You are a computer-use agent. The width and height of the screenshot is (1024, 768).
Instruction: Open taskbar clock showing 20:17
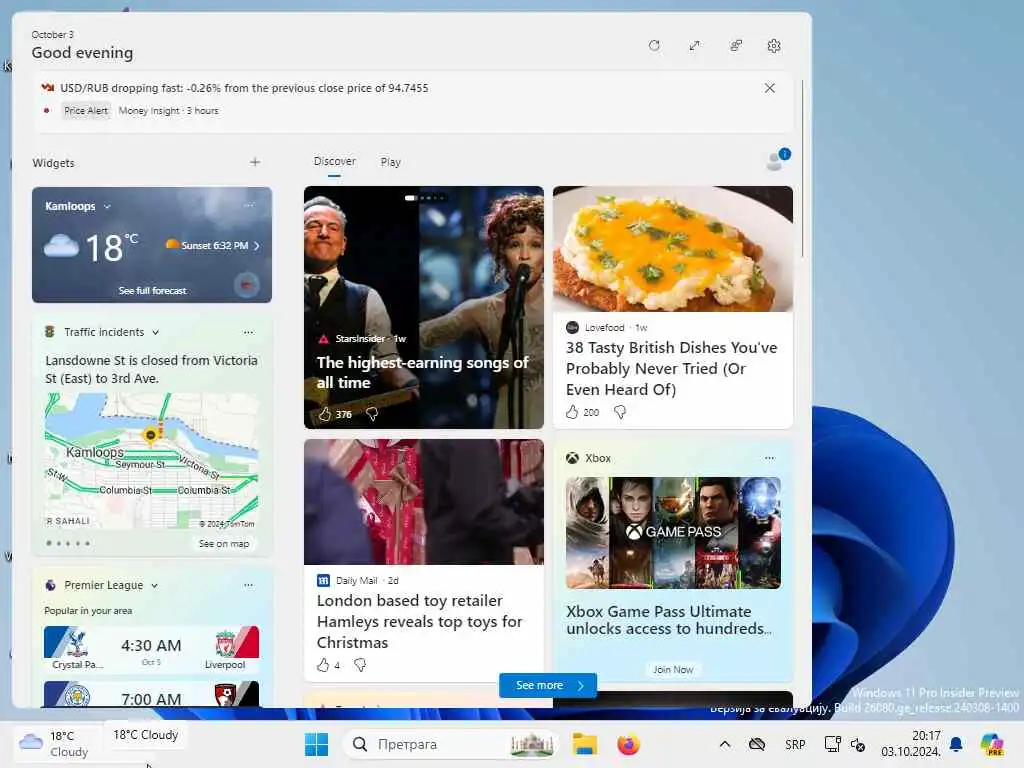(x=911, y=744)
